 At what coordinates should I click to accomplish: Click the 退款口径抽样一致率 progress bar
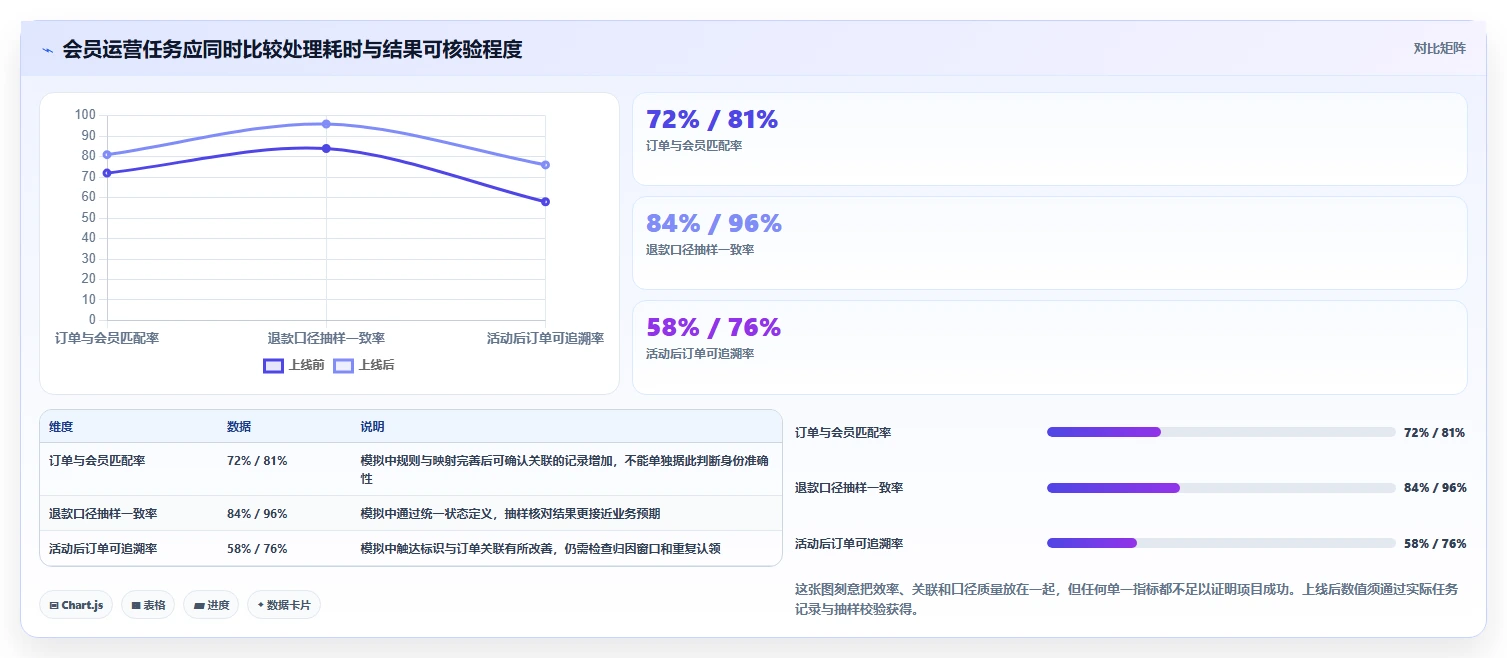pos(1221,488)
